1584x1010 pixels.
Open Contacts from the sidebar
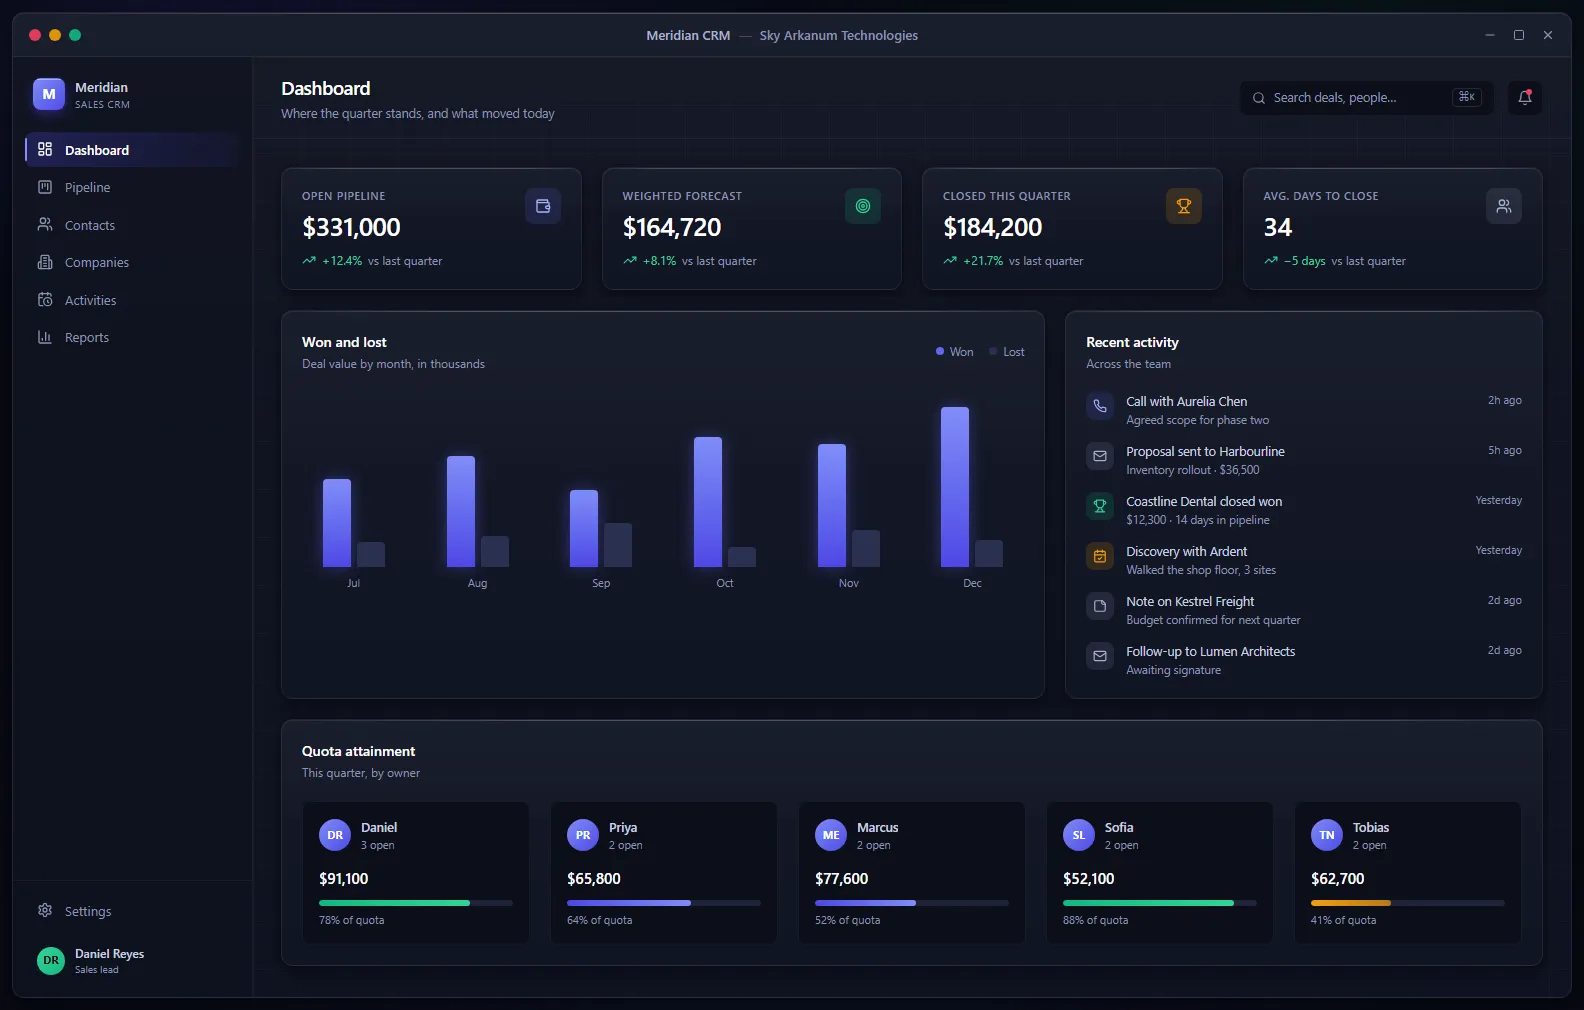pyautogui.click(x=132, y=225)
